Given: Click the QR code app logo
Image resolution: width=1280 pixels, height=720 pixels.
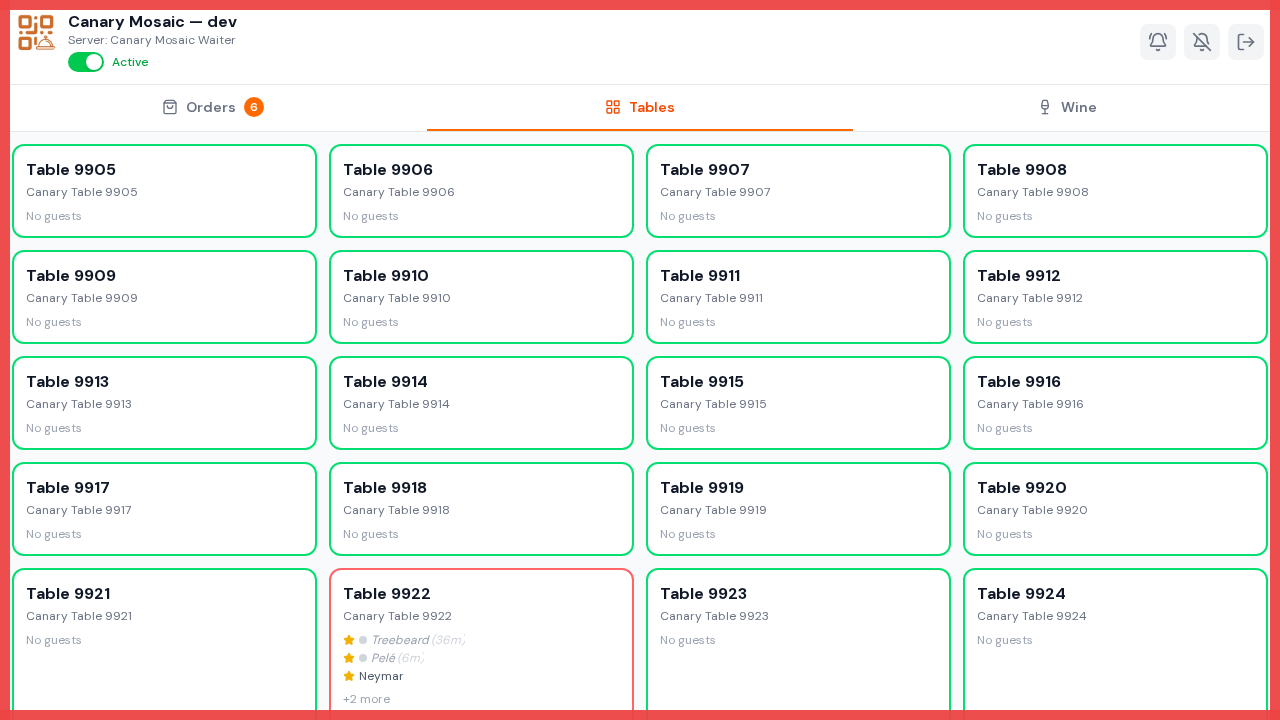Looking at the screenshot, I should point(36,32).
